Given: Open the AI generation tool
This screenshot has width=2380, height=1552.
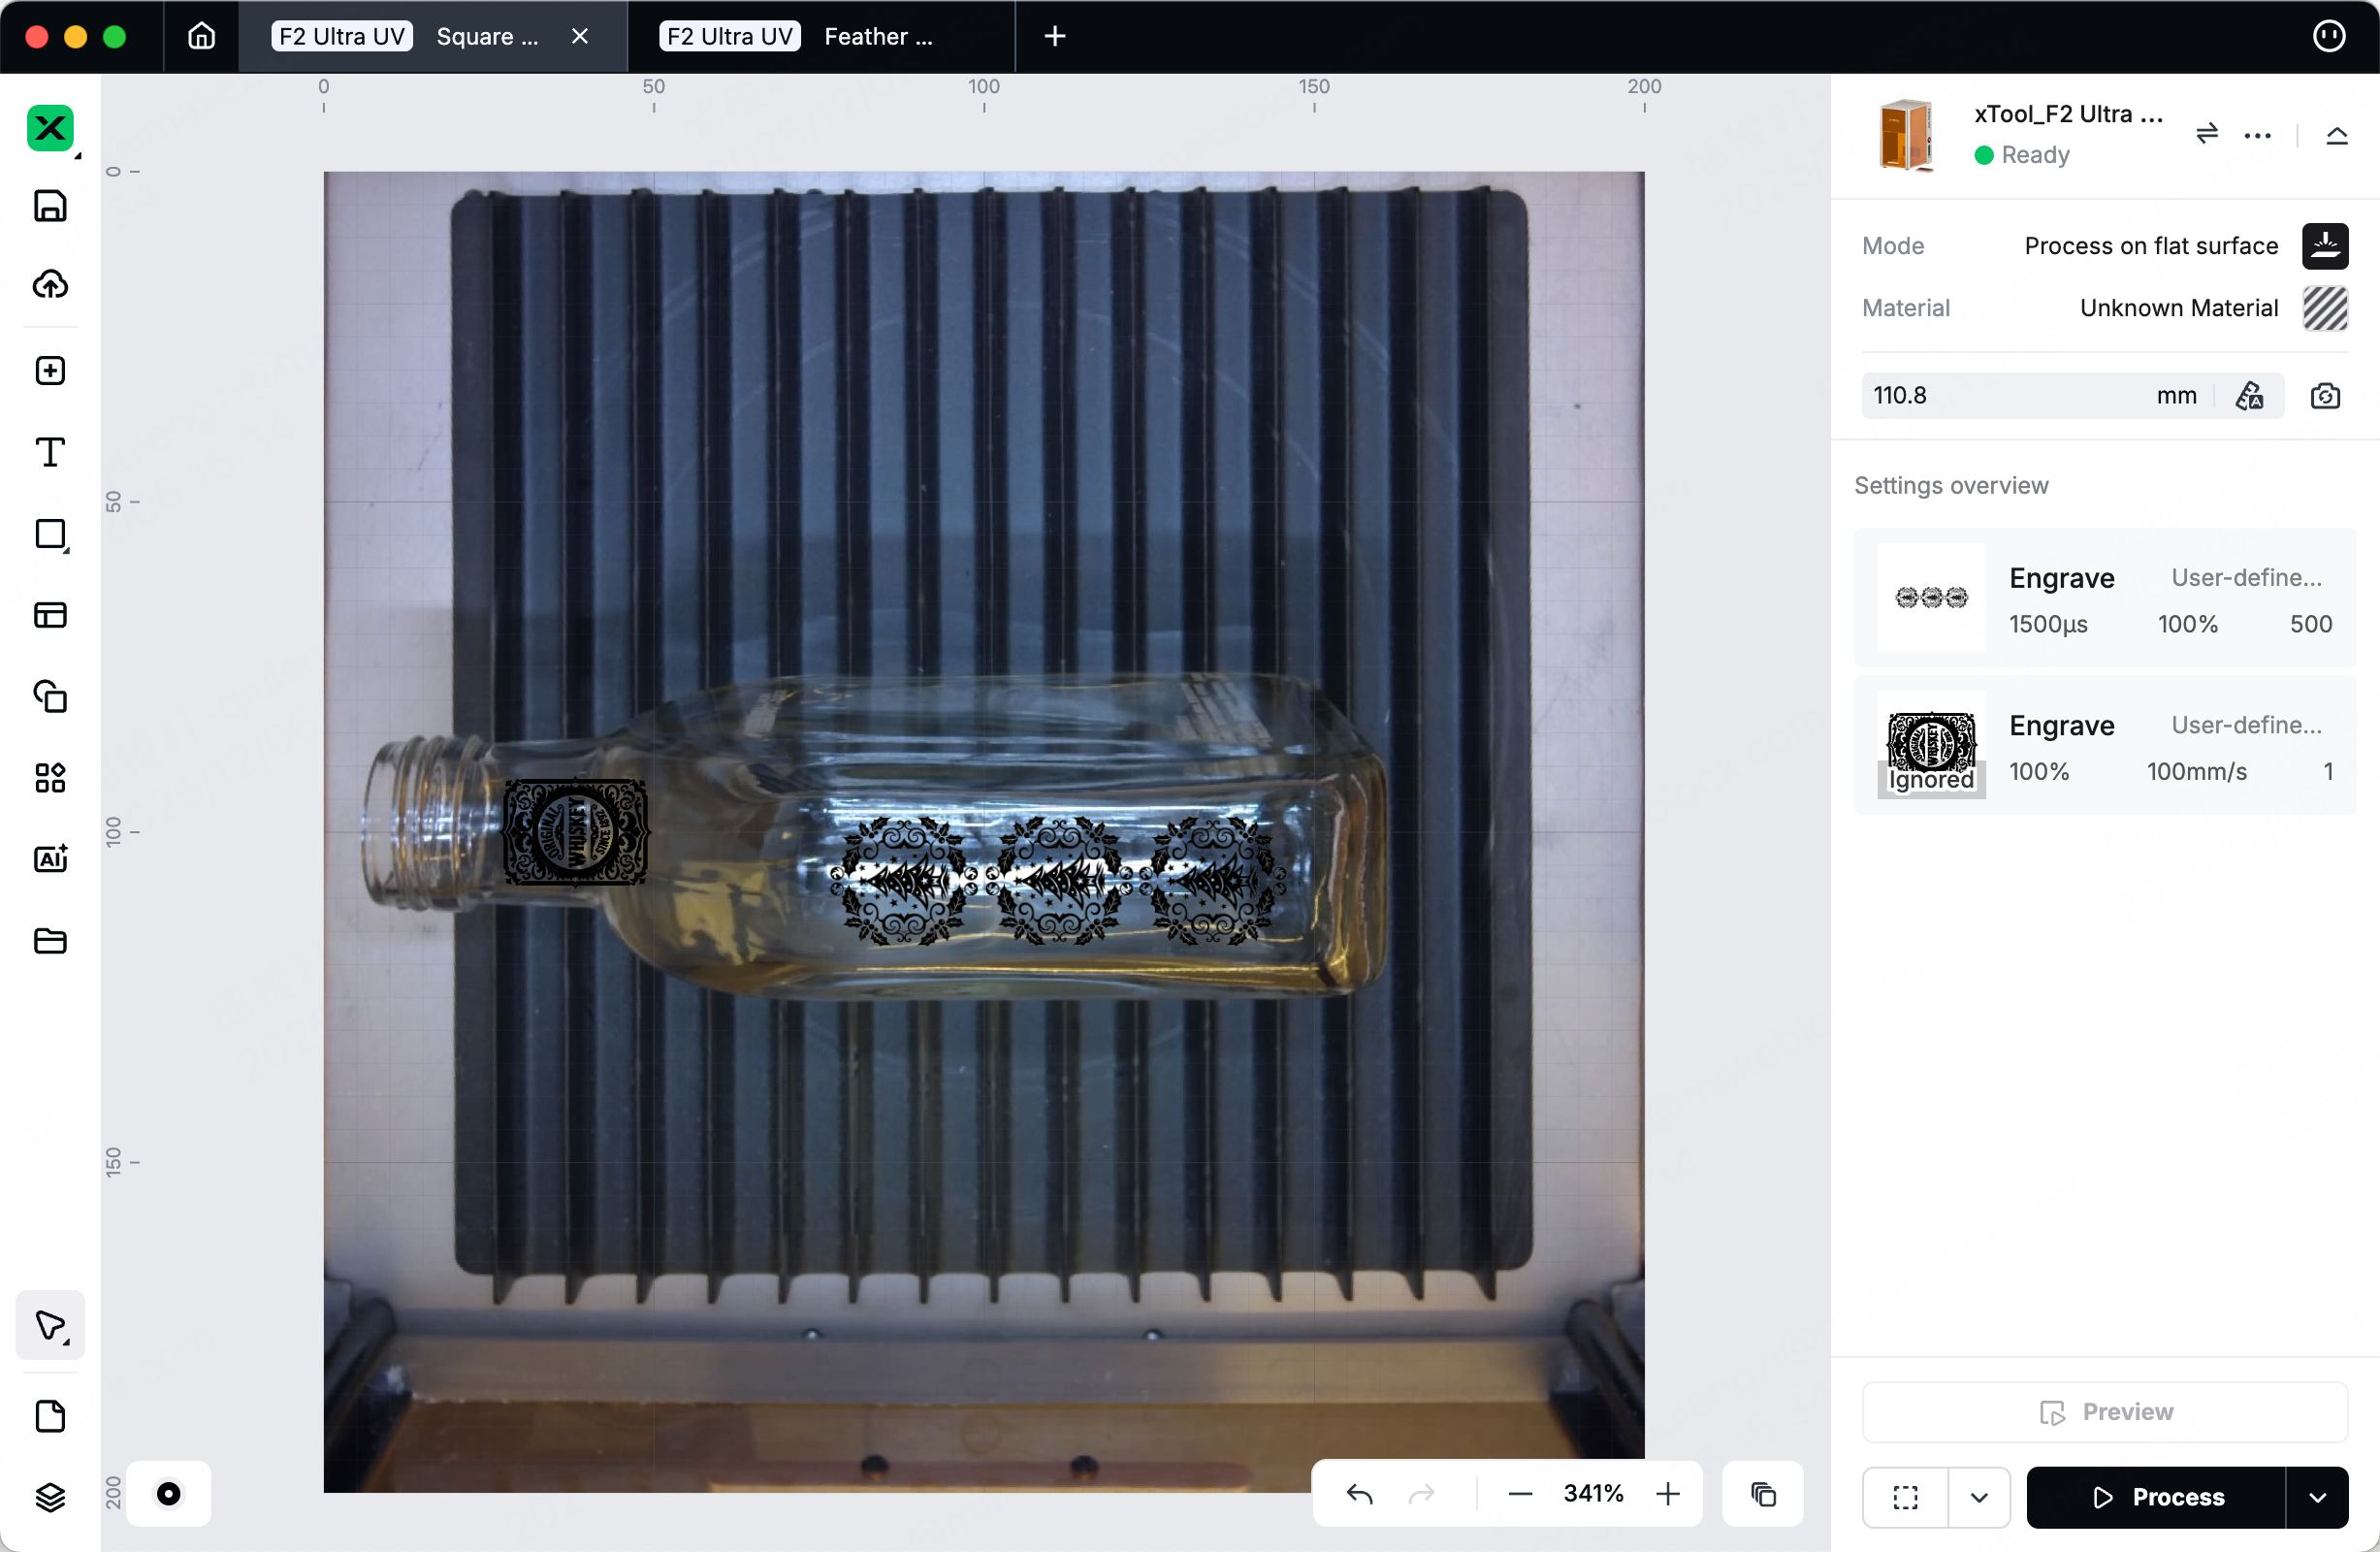Looking at the screenshot, I should (50, 858).
